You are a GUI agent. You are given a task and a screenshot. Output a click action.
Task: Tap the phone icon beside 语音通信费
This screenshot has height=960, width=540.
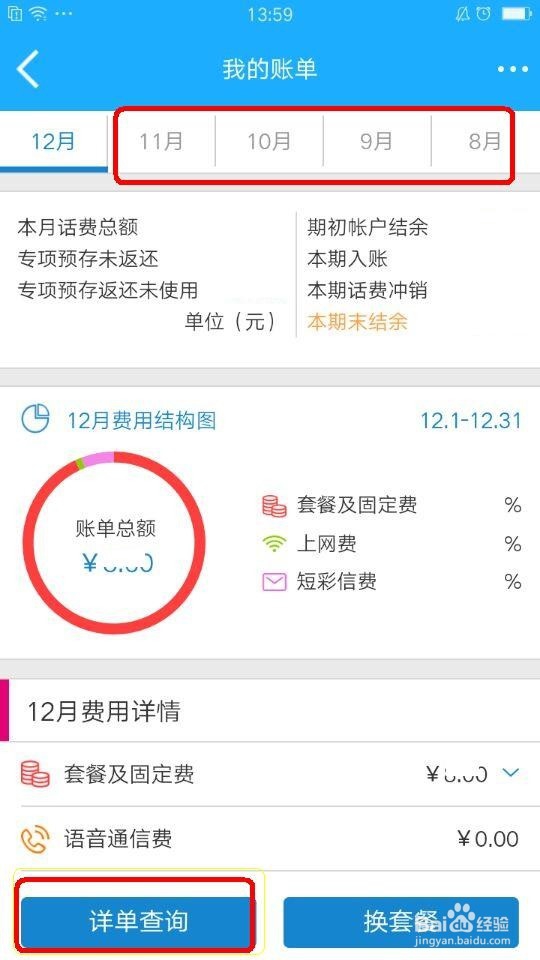[x=35, y=838]
